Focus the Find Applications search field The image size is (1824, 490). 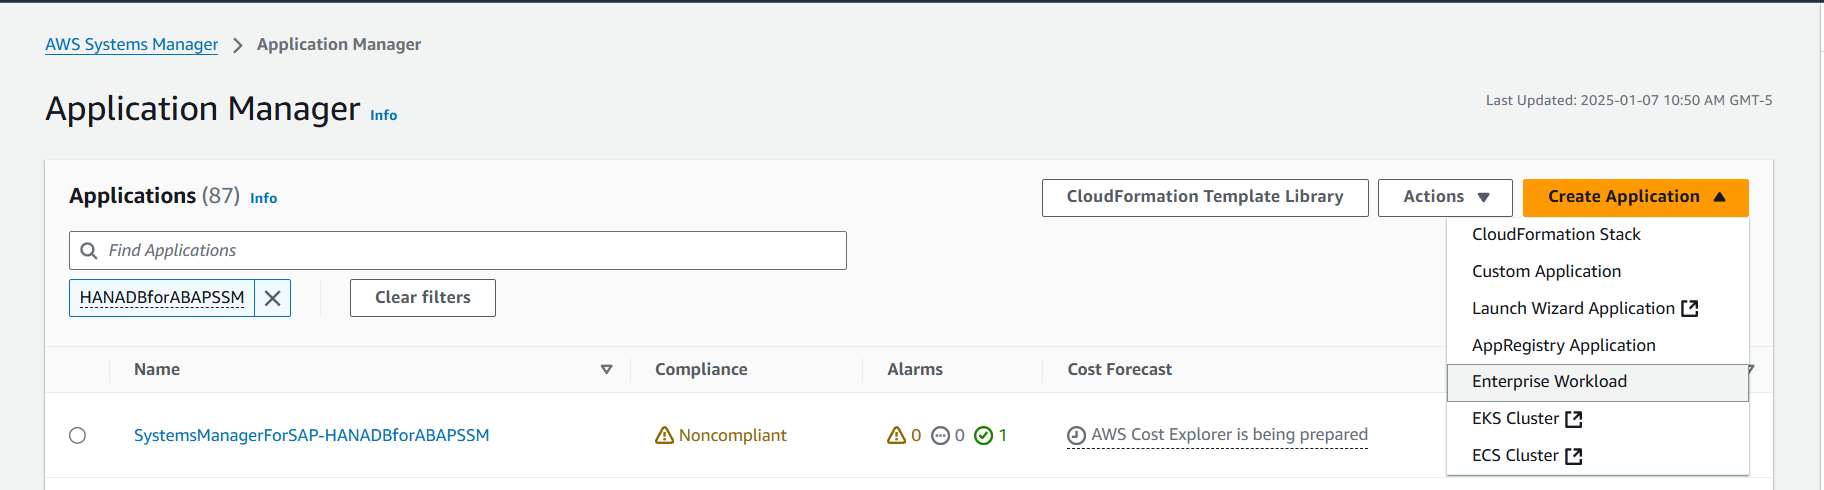pos(470,251)
